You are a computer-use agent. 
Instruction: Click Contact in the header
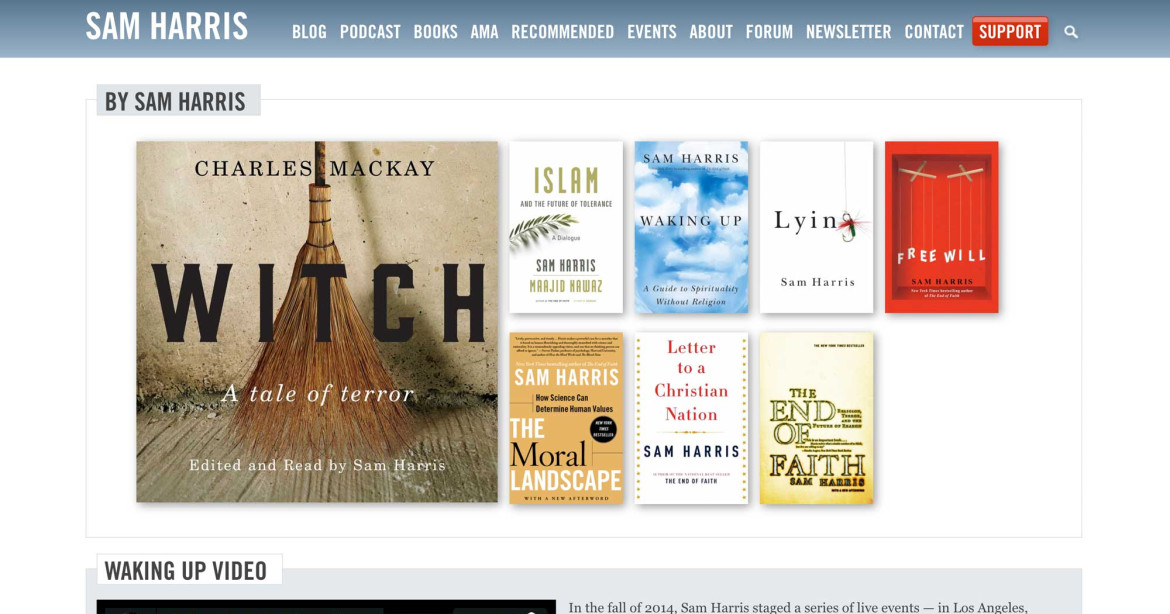click(934, 32)
